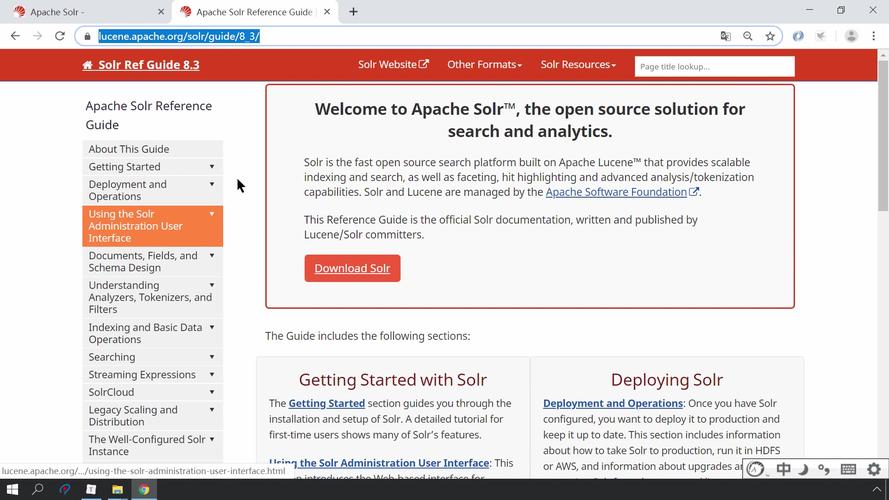
Task: Click the page vertical scrollbar thumb
Action: [x=883, y=136]
